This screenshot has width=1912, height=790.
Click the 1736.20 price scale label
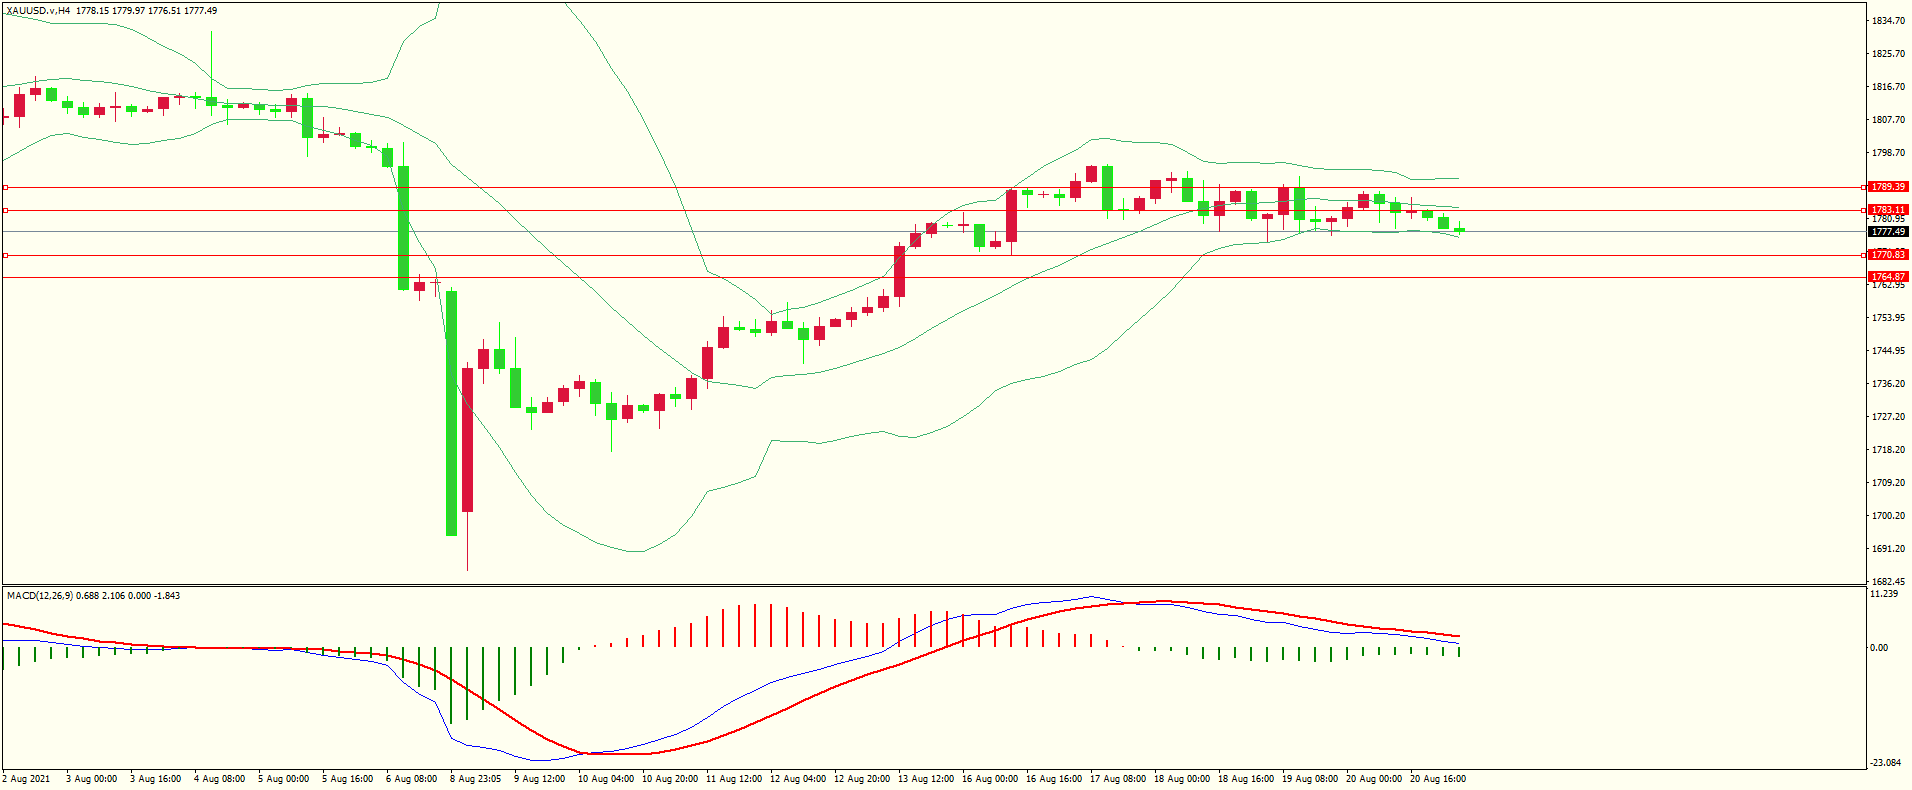click(x=1888, y=384)
